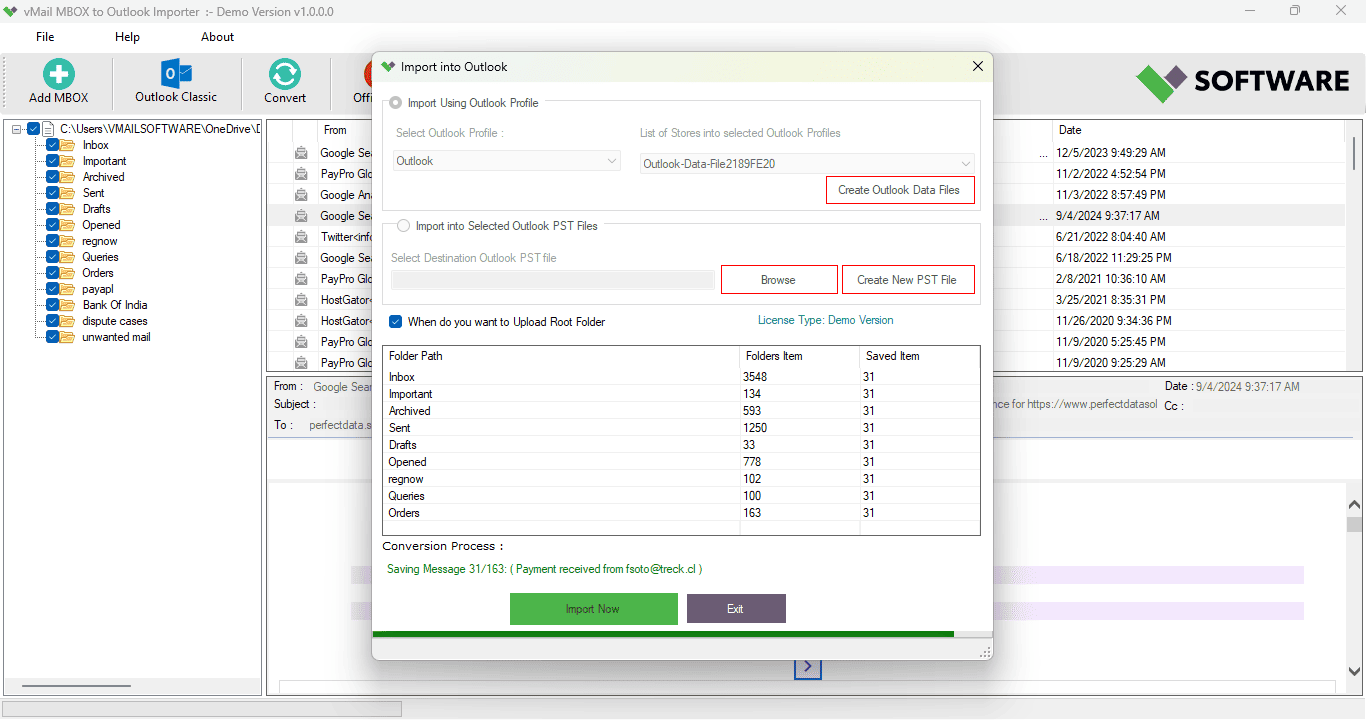Toggle the Upload Root Folder checkbox
1366x720 pixels.
tap(396, 322)
